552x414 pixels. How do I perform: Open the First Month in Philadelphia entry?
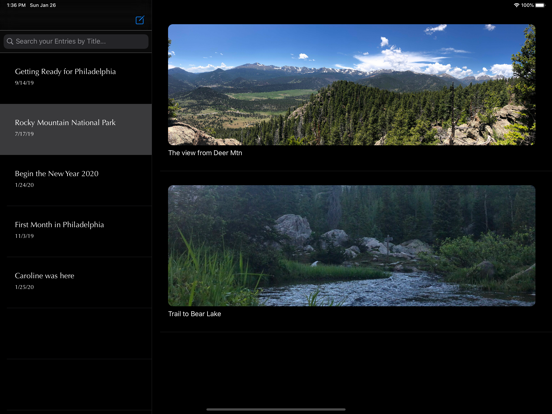pos(76,231)
